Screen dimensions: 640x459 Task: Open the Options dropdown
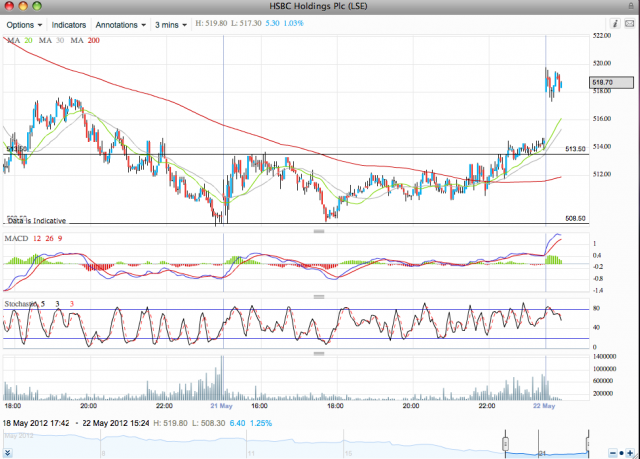coord(24,25)
